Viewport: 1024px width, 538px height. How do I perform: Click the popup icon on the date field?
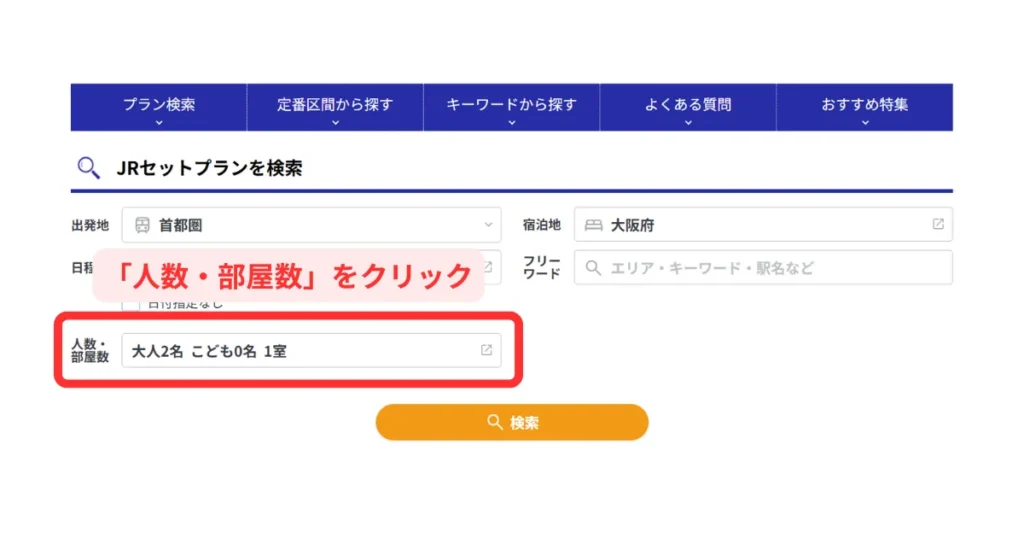[x=488, y=266]
